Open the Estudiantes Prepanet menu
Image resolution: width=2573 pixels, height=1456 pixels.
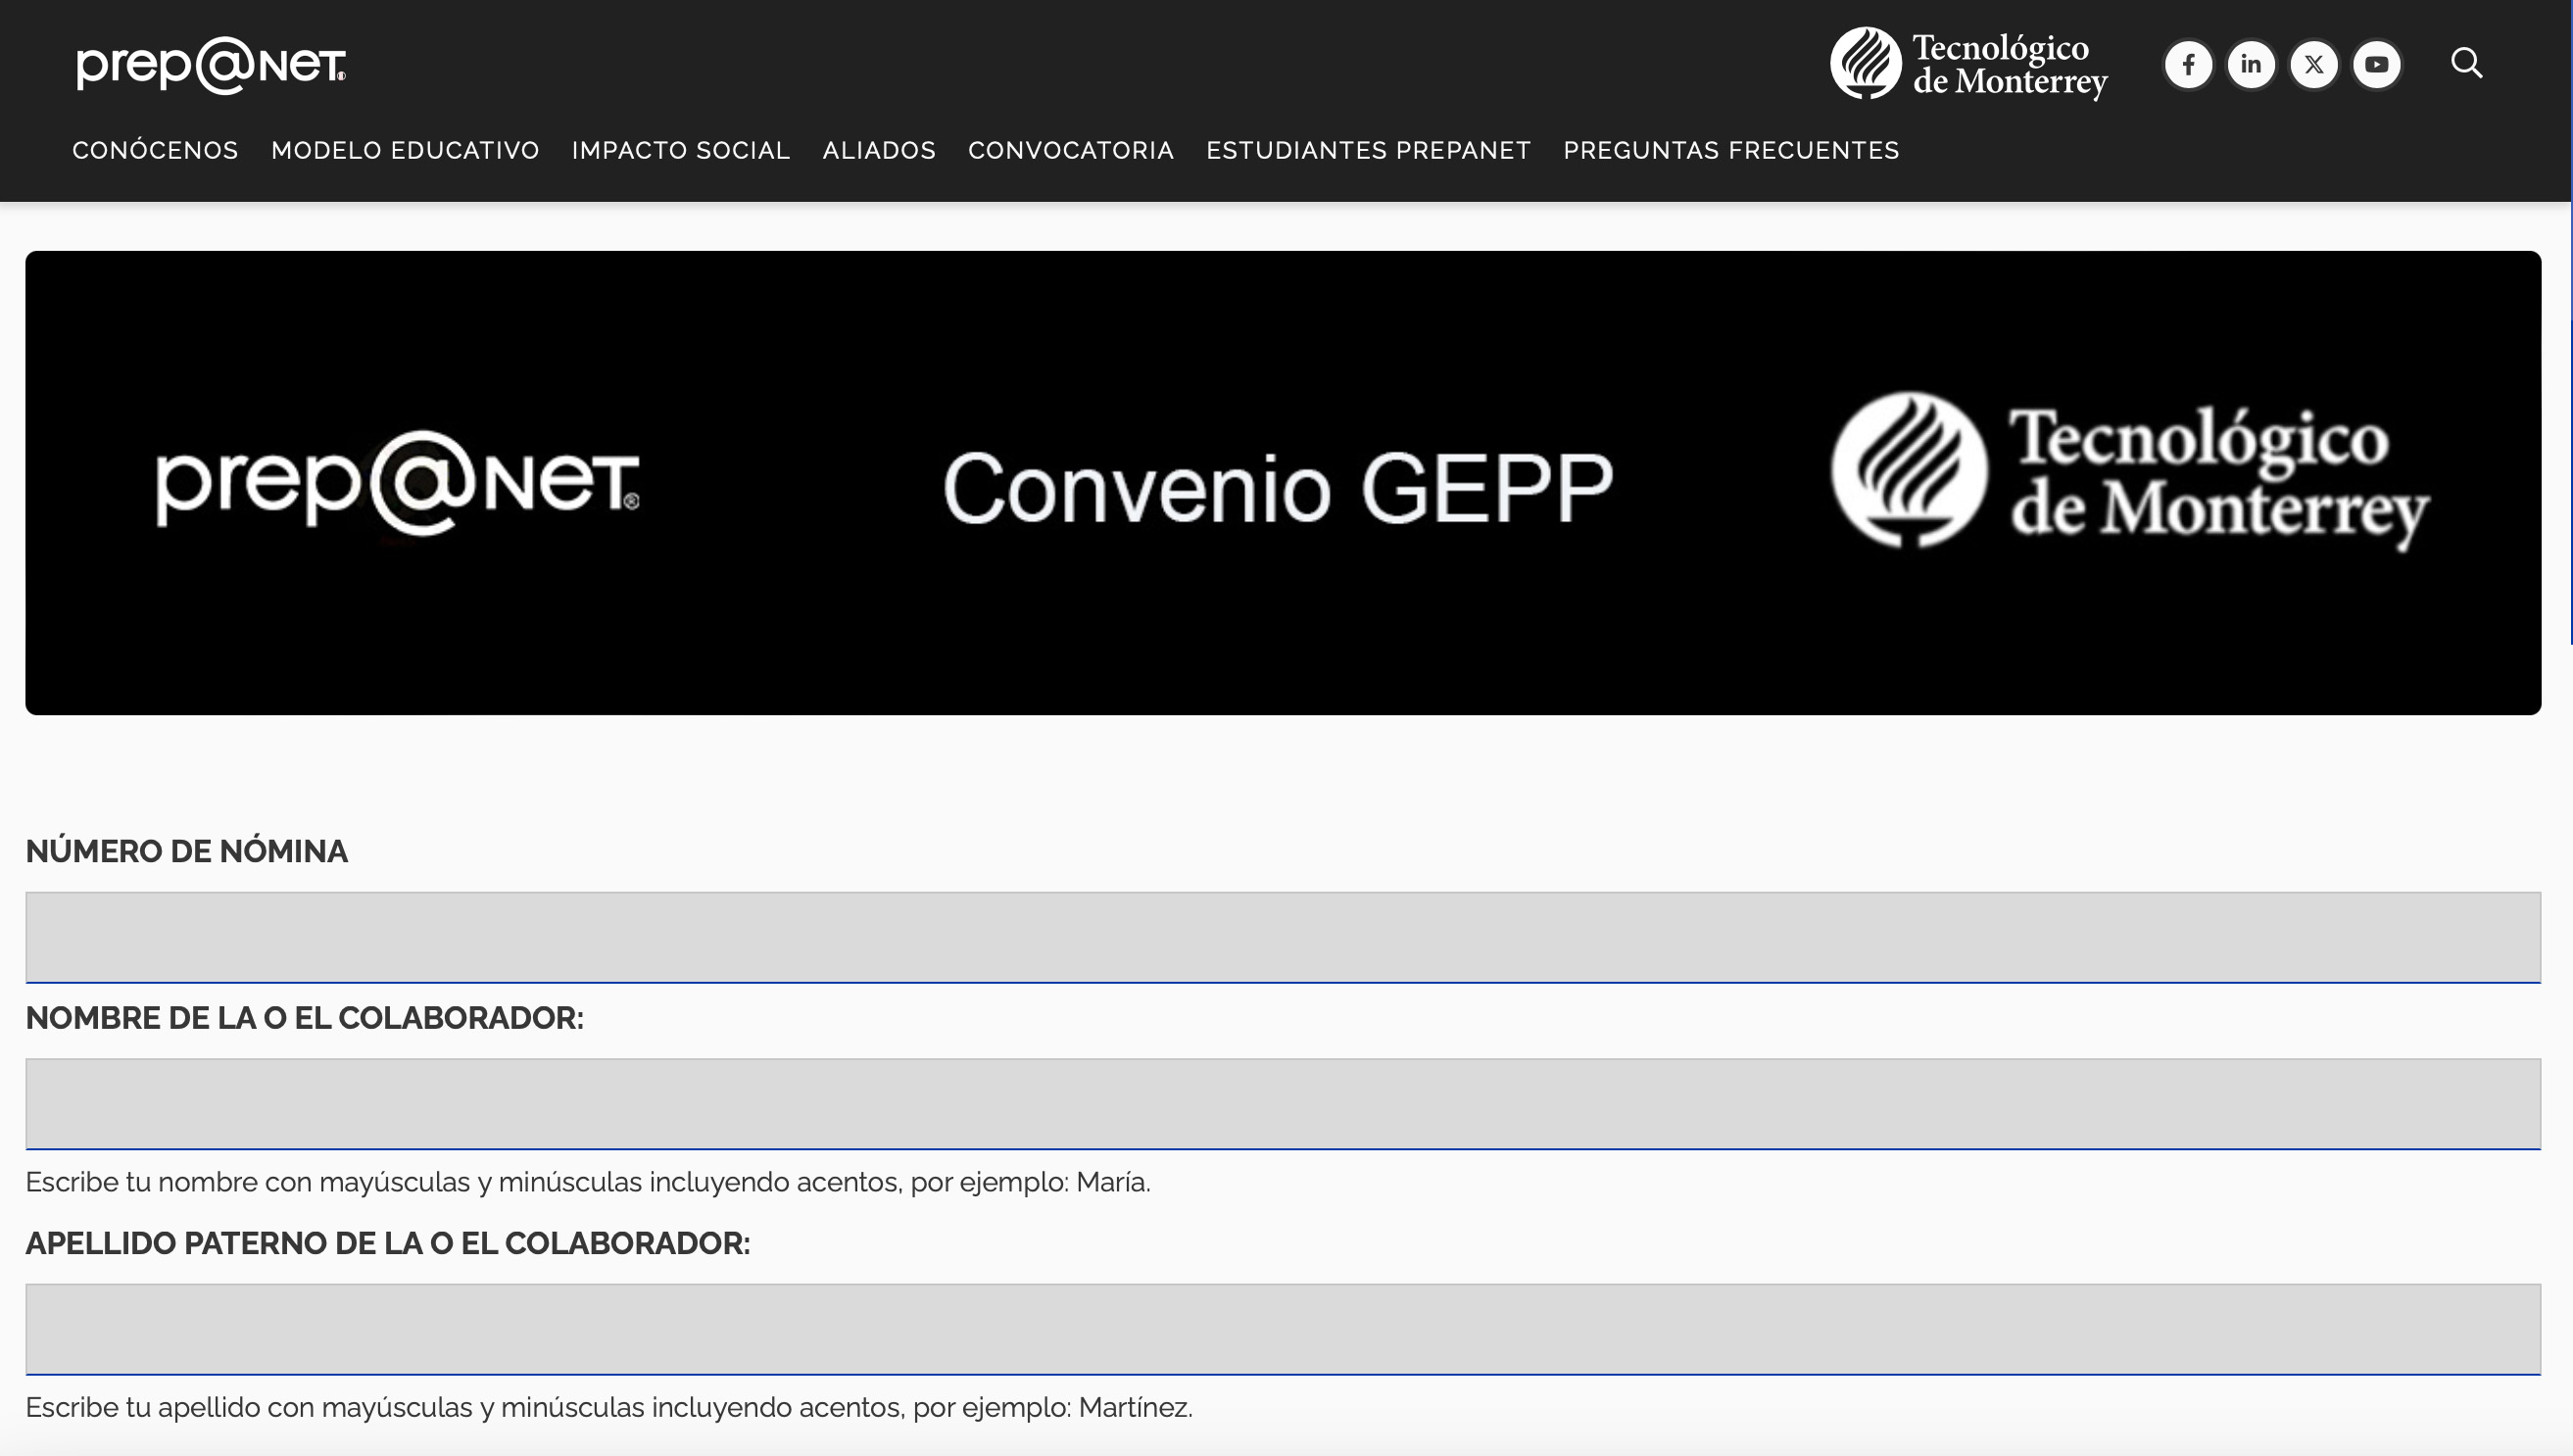[x=1368, y=150]
